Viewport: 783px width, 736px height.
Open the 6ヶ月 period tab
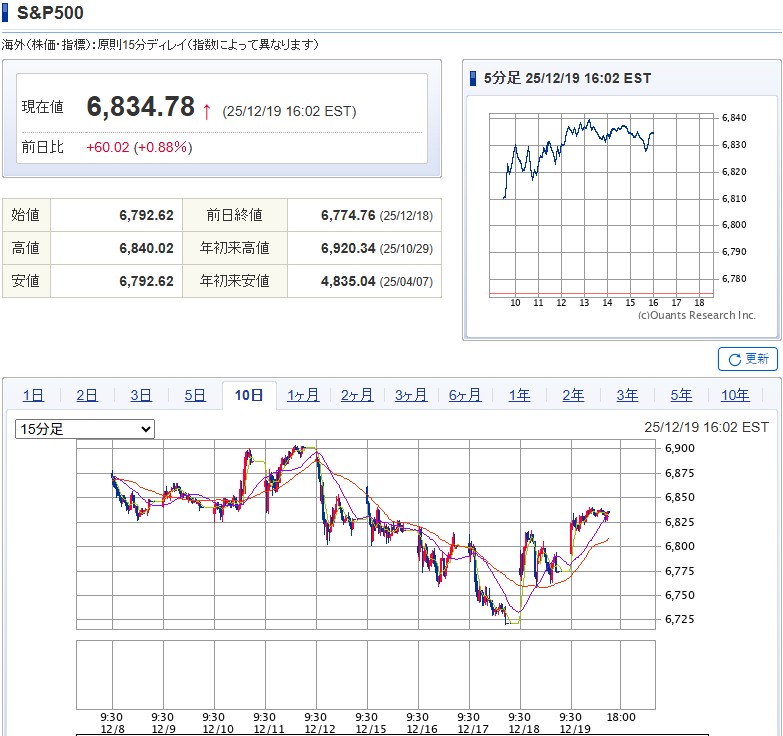click(465, 395)
